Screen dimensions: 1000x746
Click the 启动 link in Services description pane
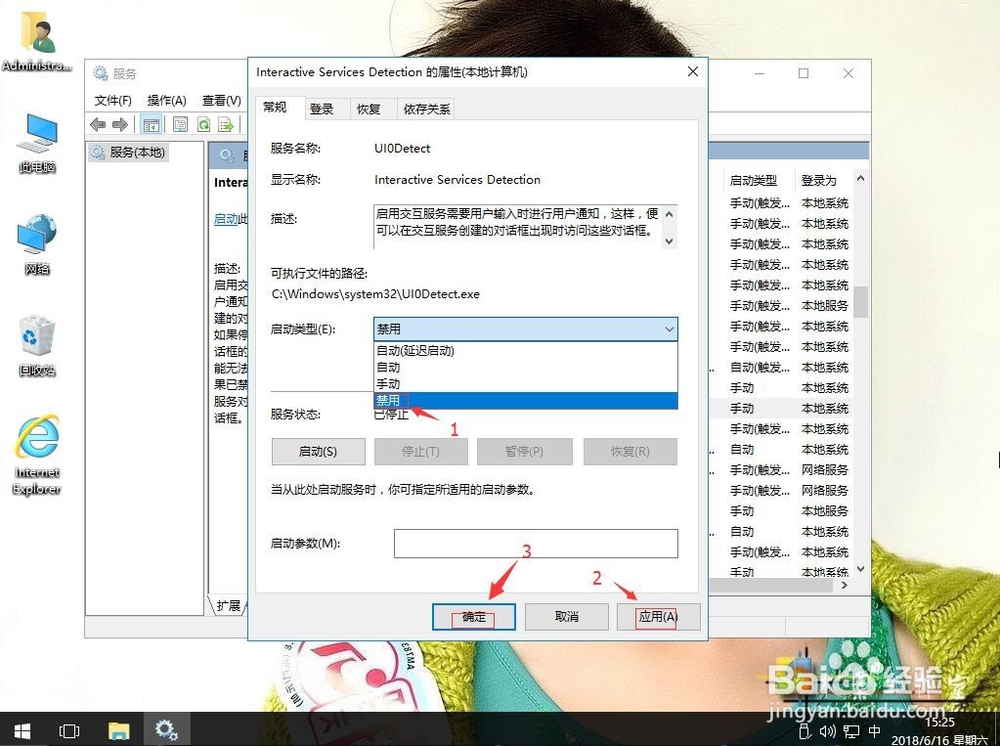[226, 219]
